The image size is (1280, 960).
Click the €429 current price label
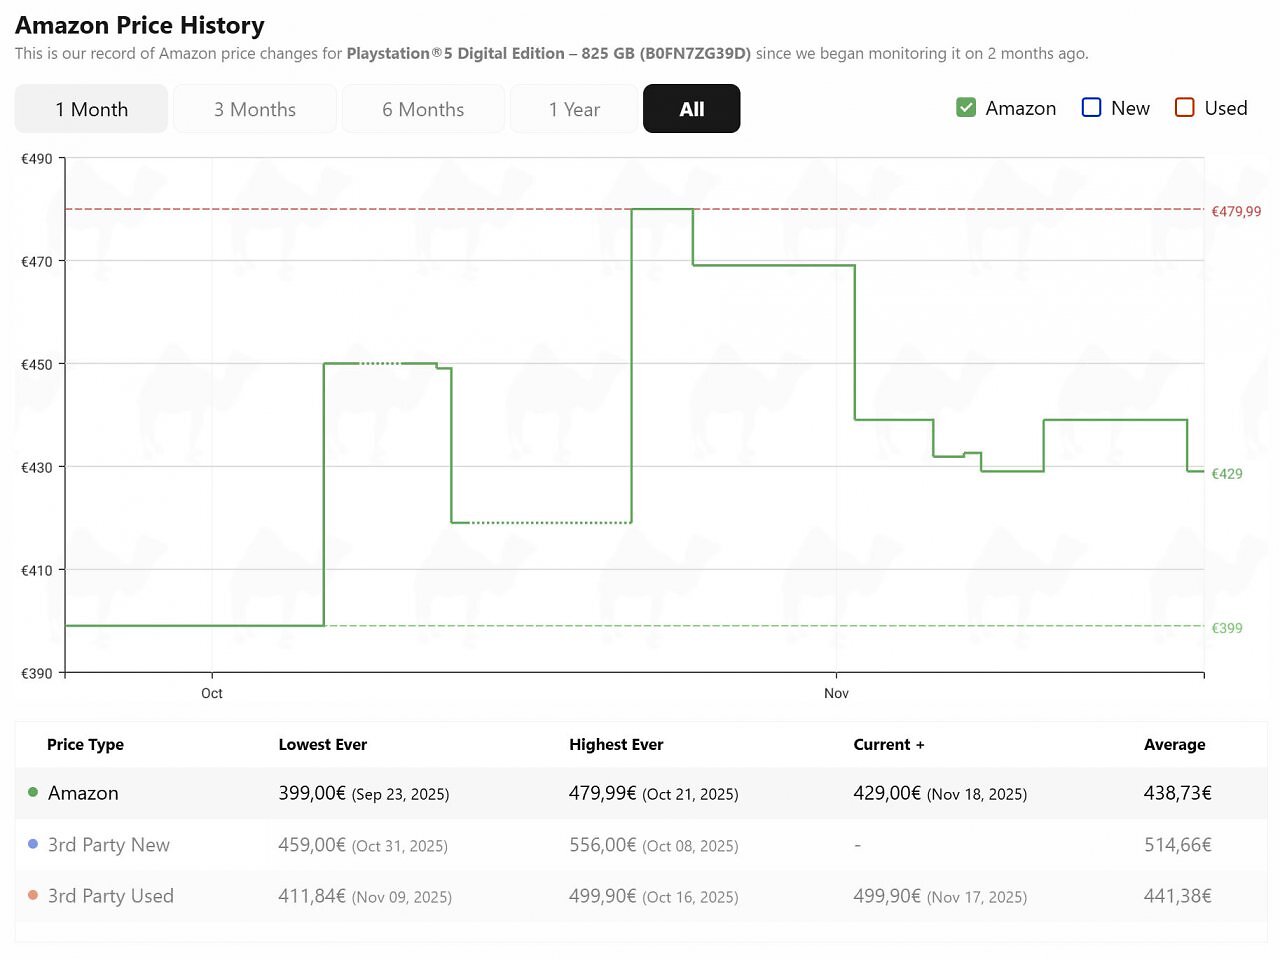1227,474
